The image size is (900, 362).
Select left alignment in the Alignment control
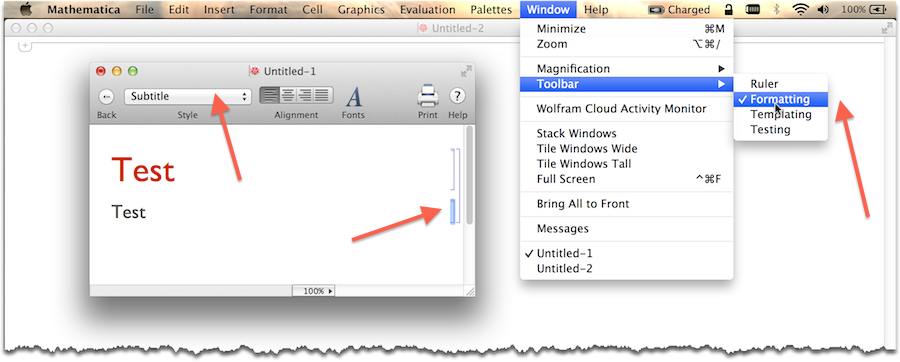[269, 95]
